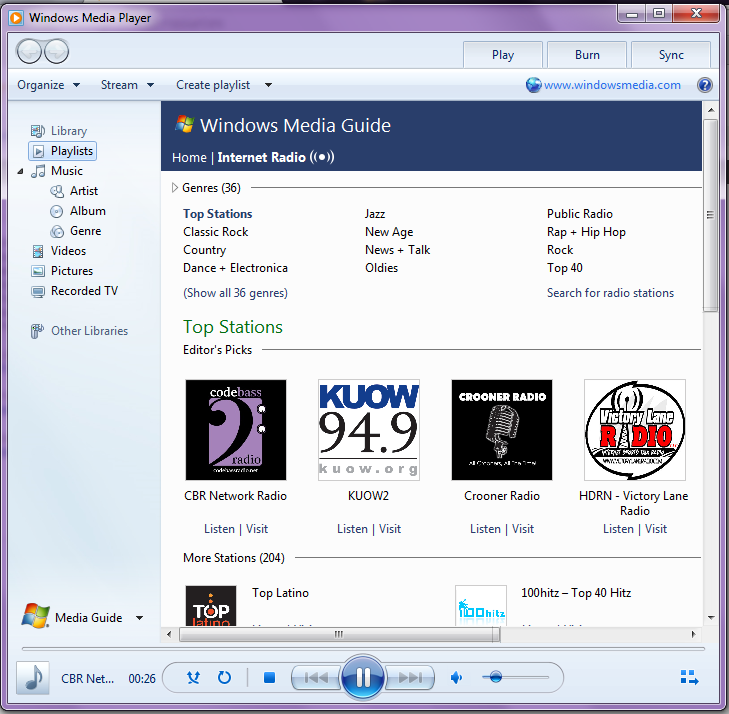This screenshot has height=714, width=729.
Task: Open the Stream dropdown menu
Action: (127, 85)
